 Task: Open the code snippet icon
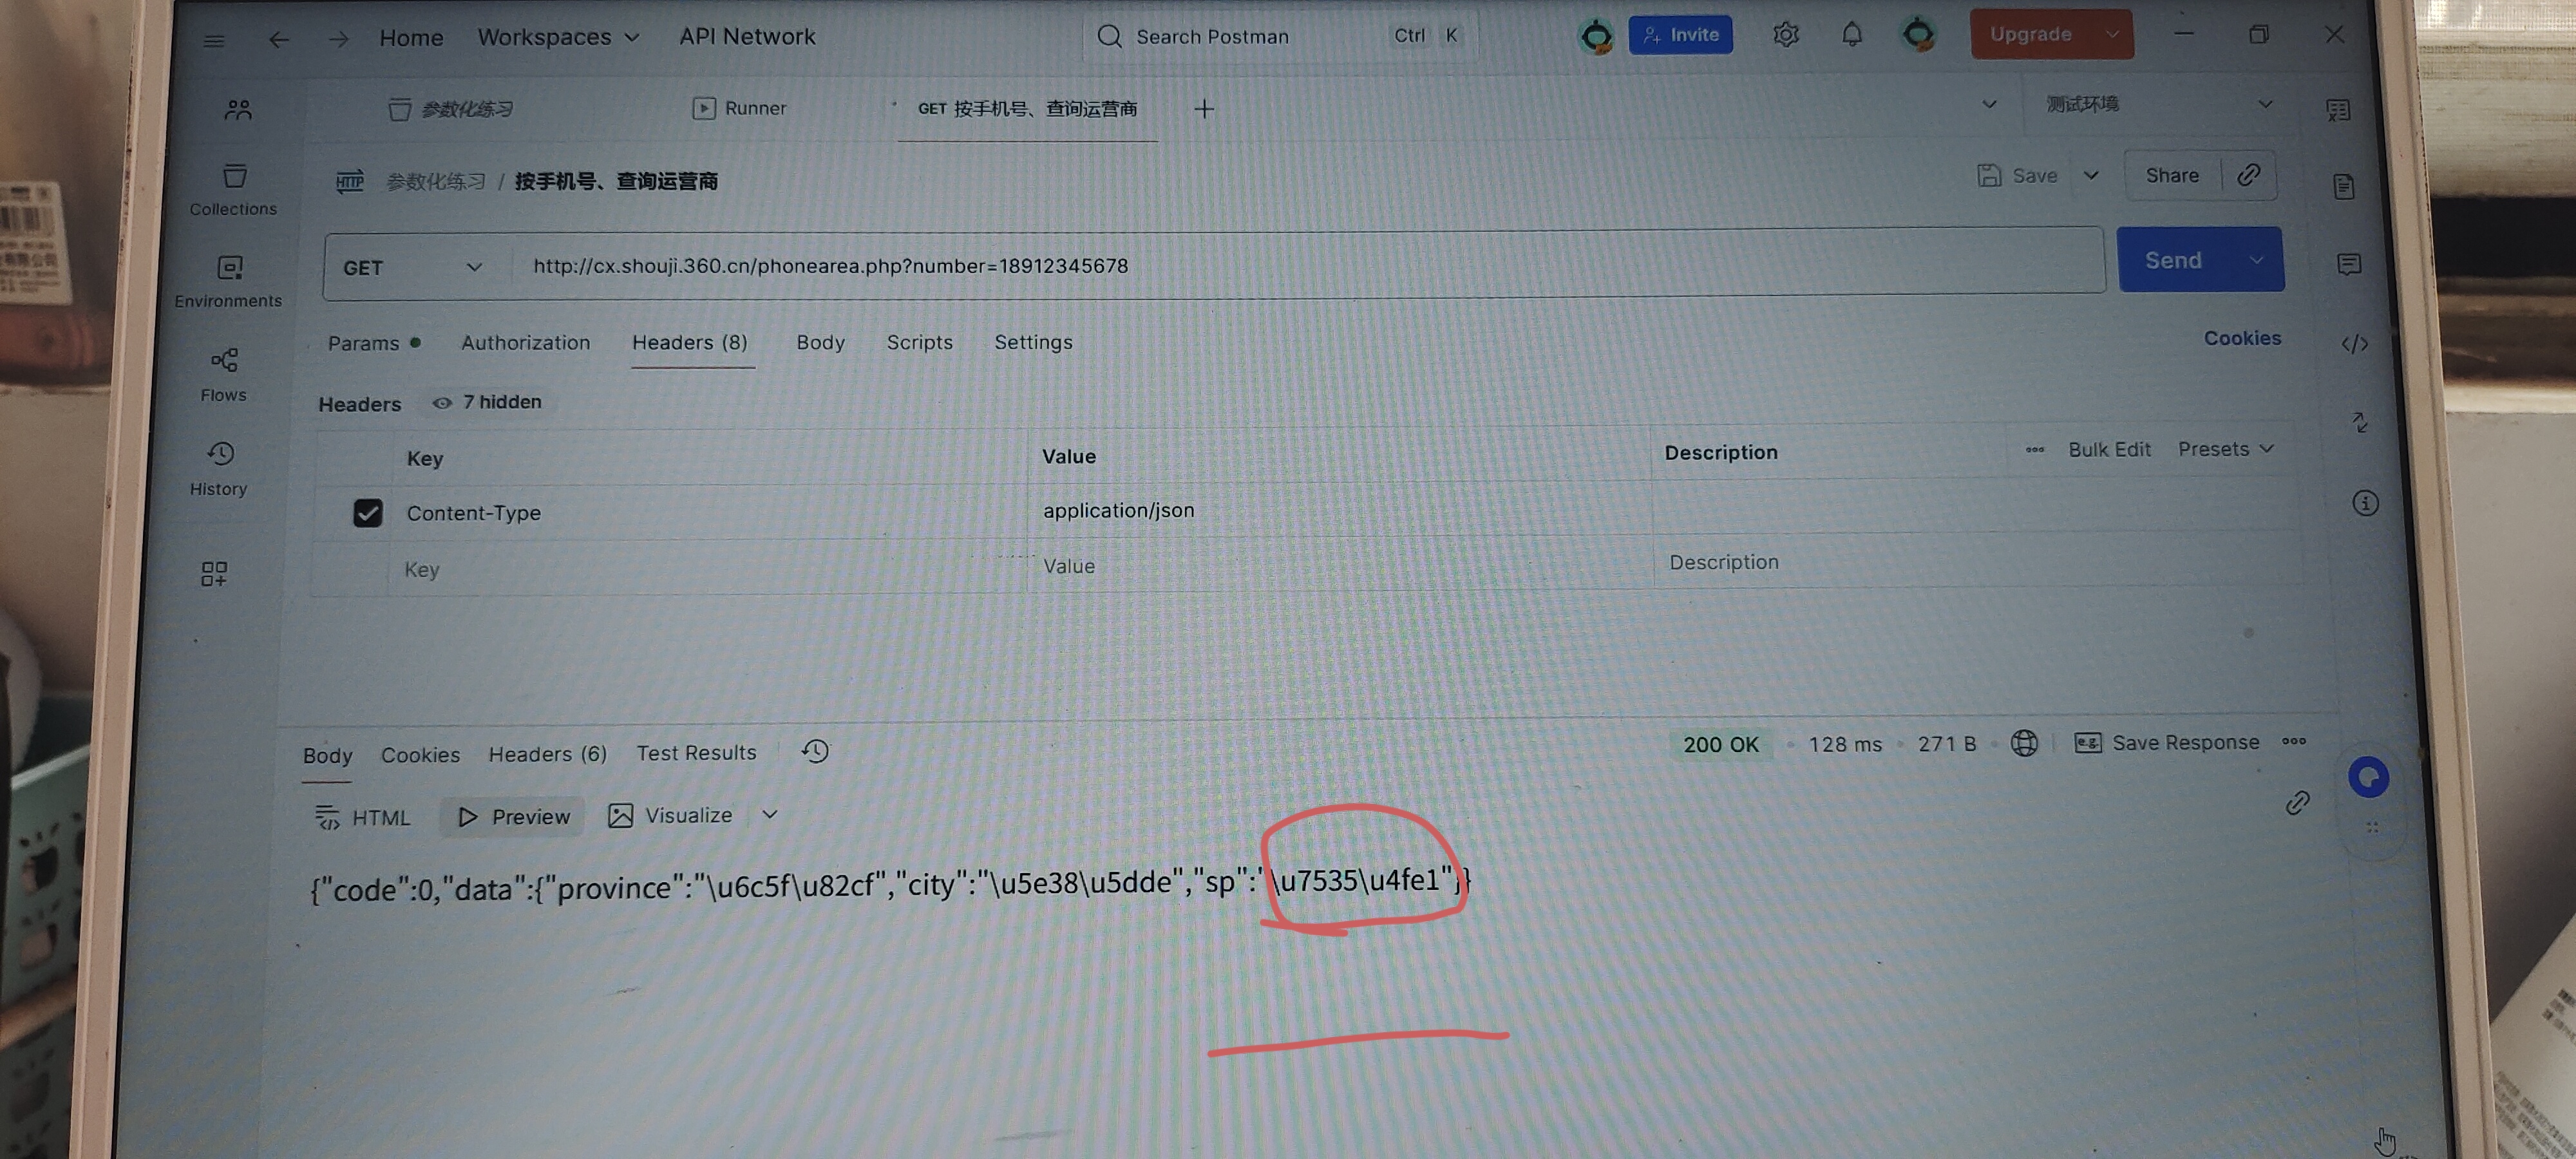pyautogui.click(x=2354, y=344)
